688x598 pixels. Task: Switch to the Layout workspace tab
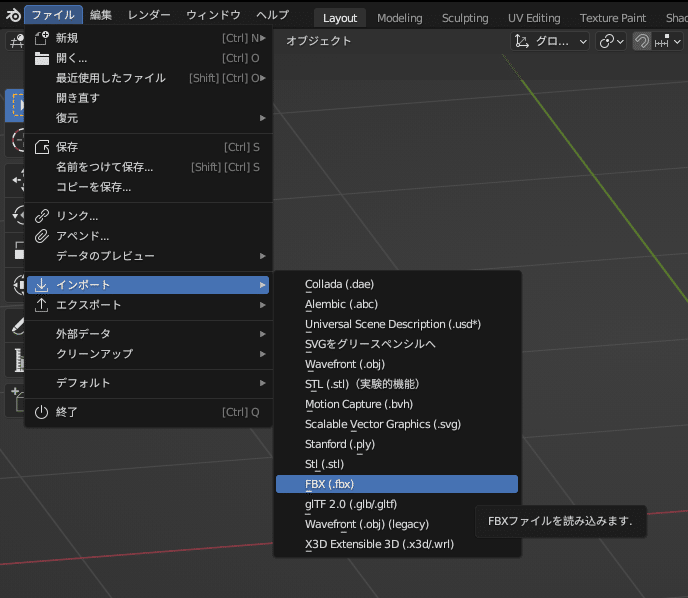340,18
